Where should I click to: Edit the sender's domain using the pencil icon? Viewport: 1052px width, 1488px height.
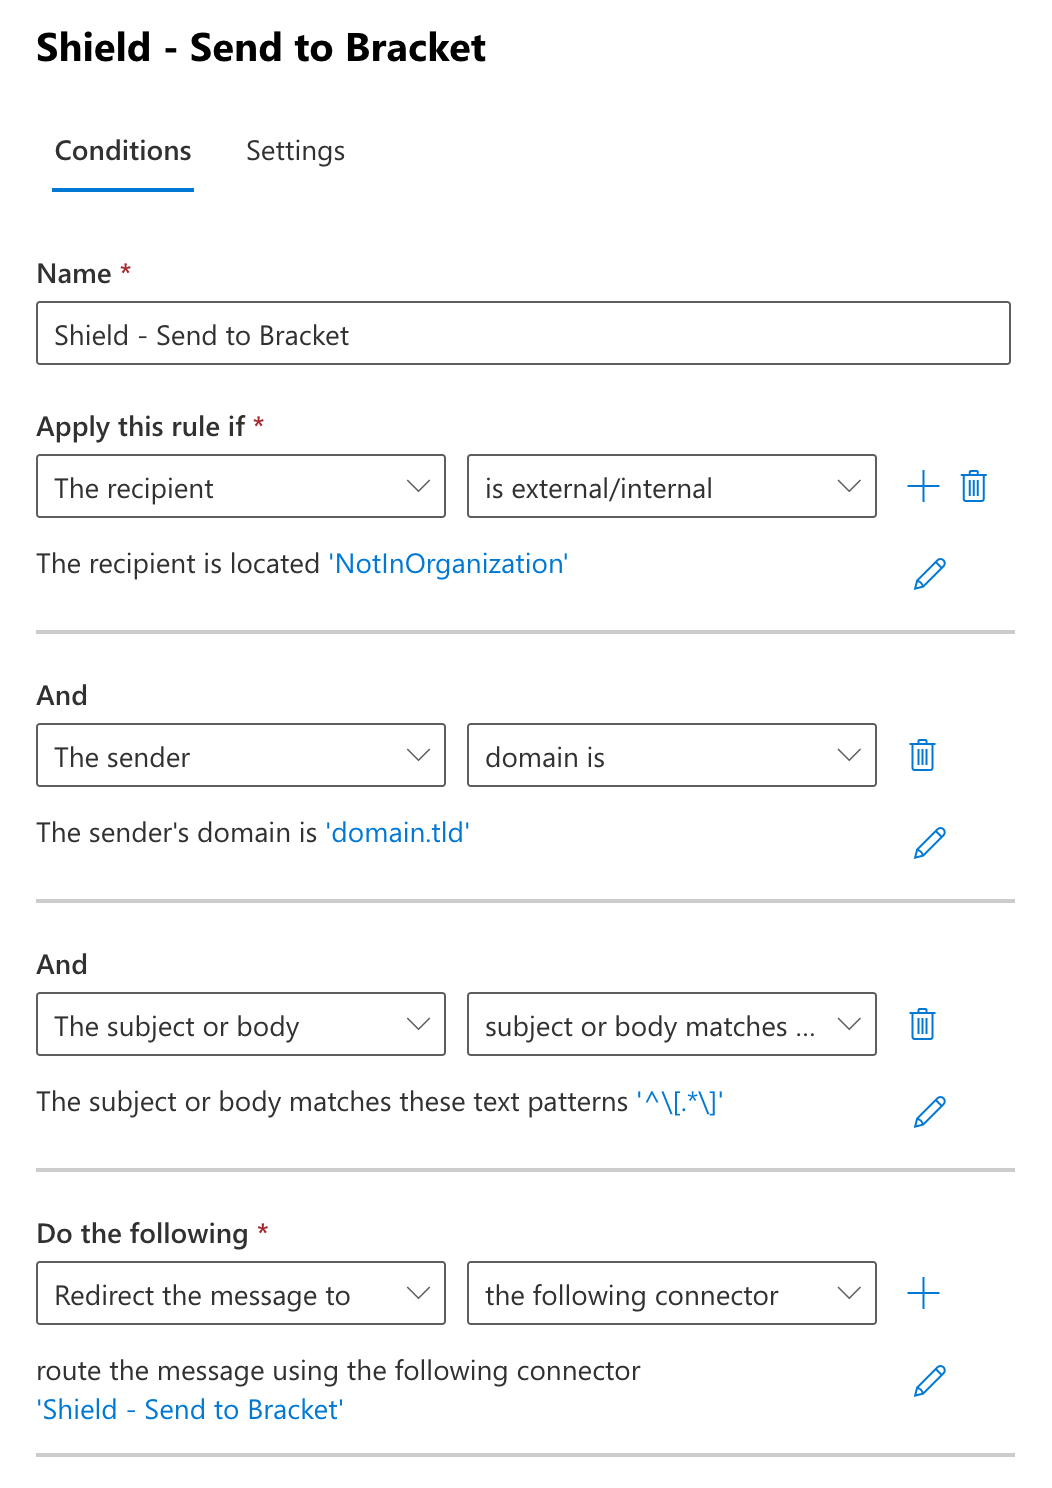(929, 843)
